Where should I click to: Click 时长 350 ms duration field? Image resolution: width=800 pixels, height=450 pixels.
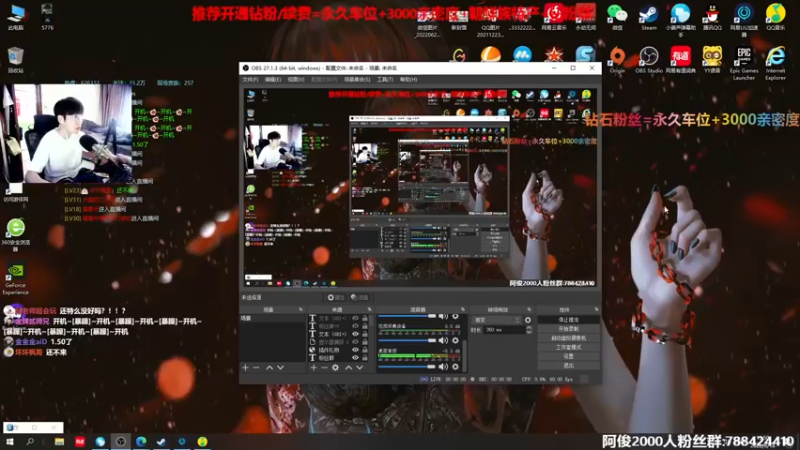point(504,330)
